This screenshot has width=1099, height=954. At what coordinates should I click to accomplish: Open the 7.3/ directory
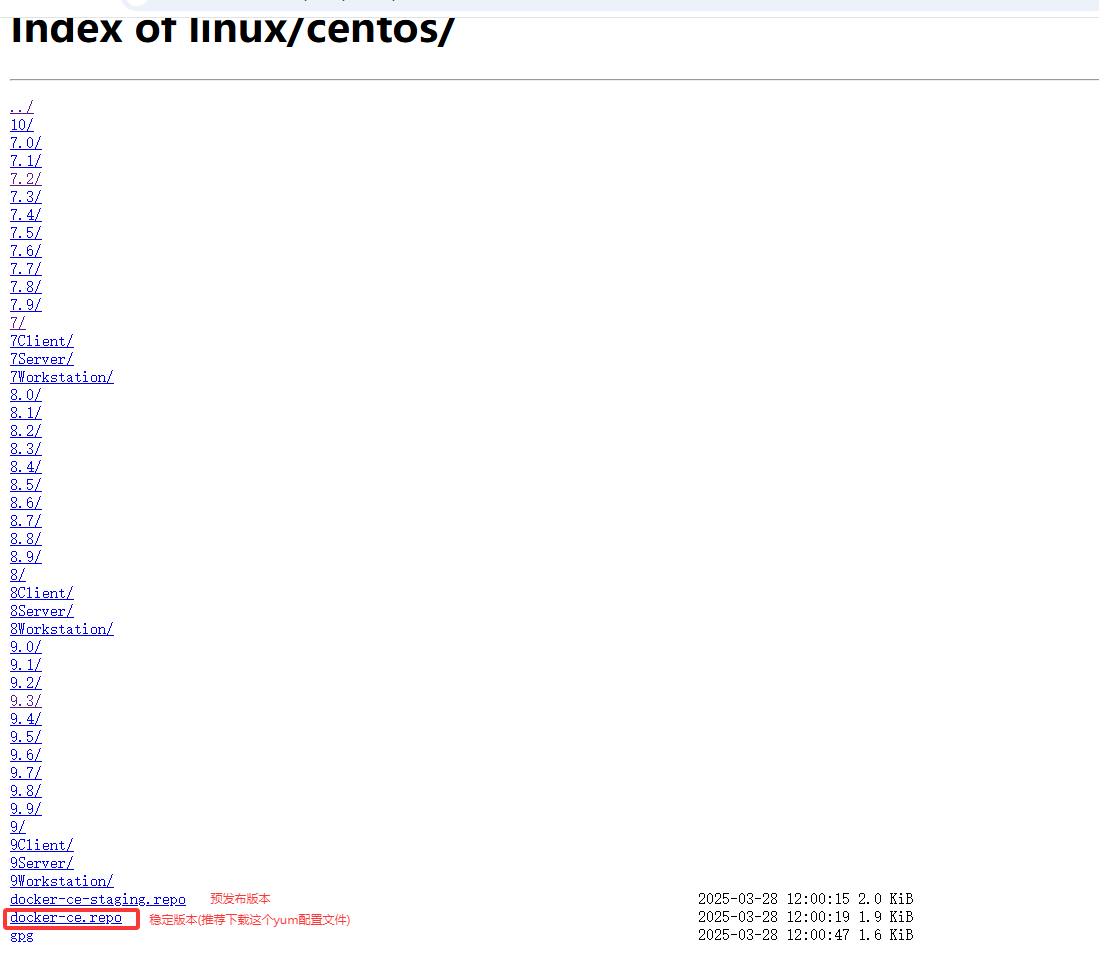click(26, 197)
